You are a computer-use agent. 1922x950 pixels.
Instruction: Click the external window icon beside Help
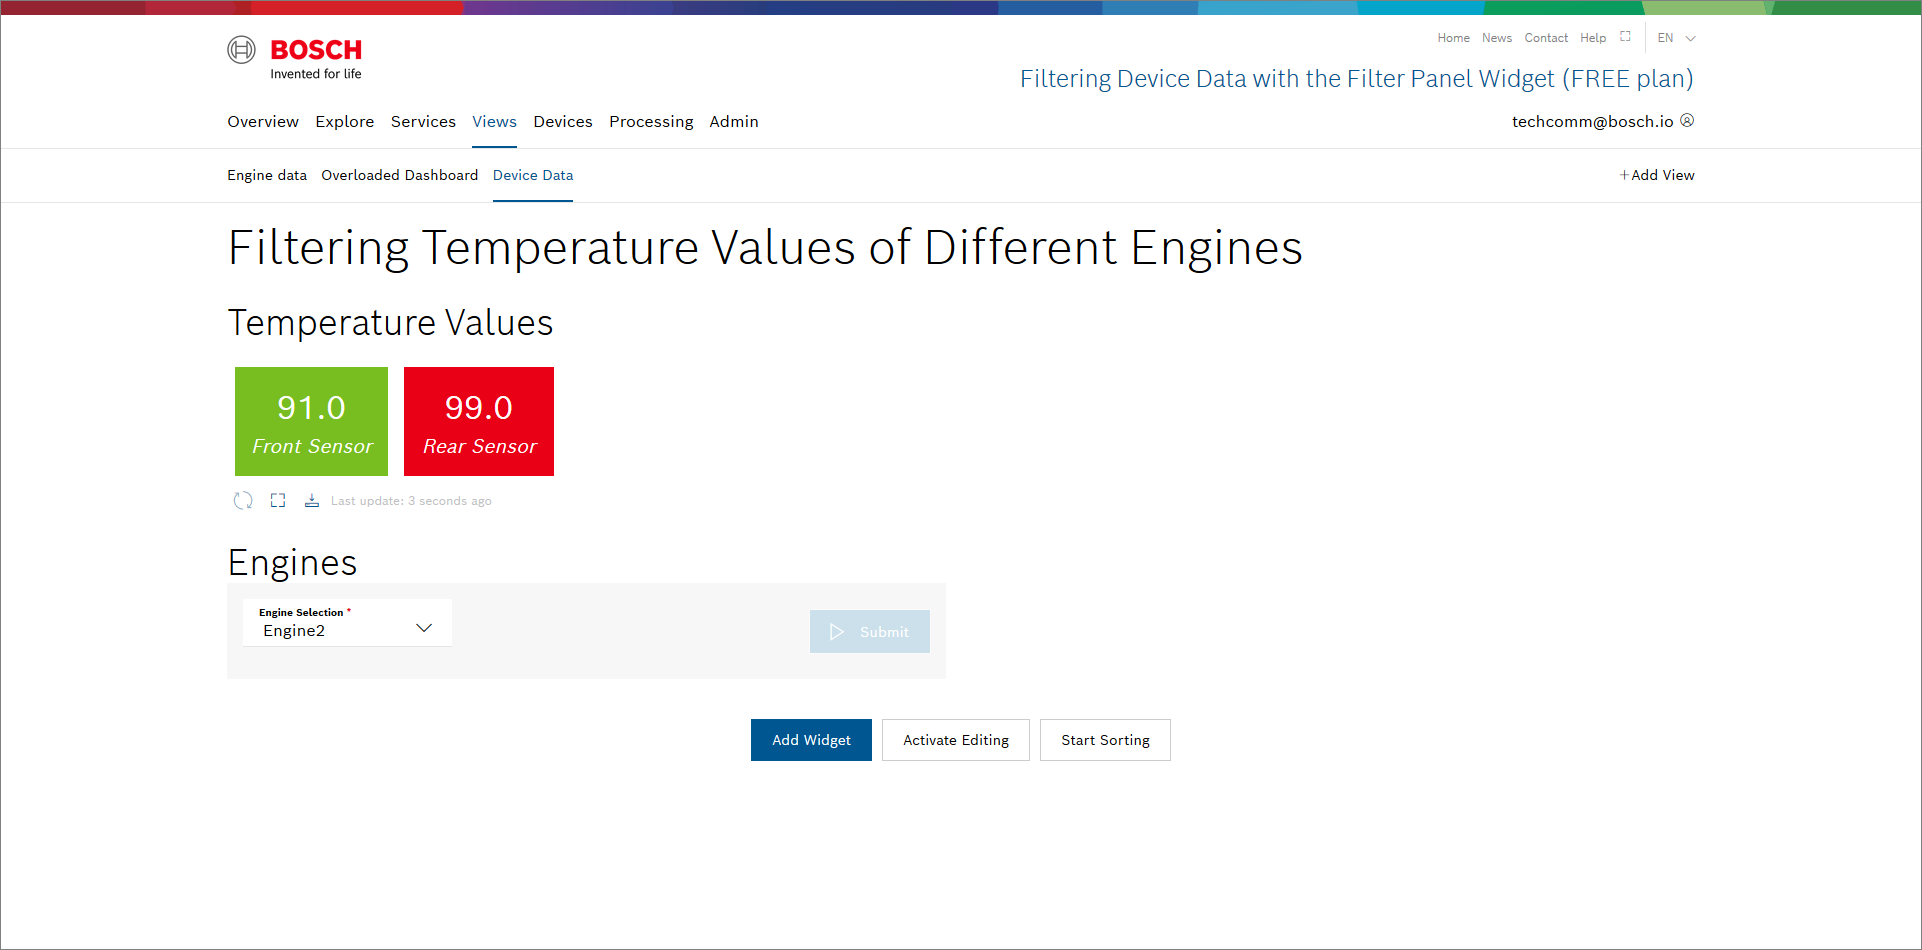pos(1625,37)
